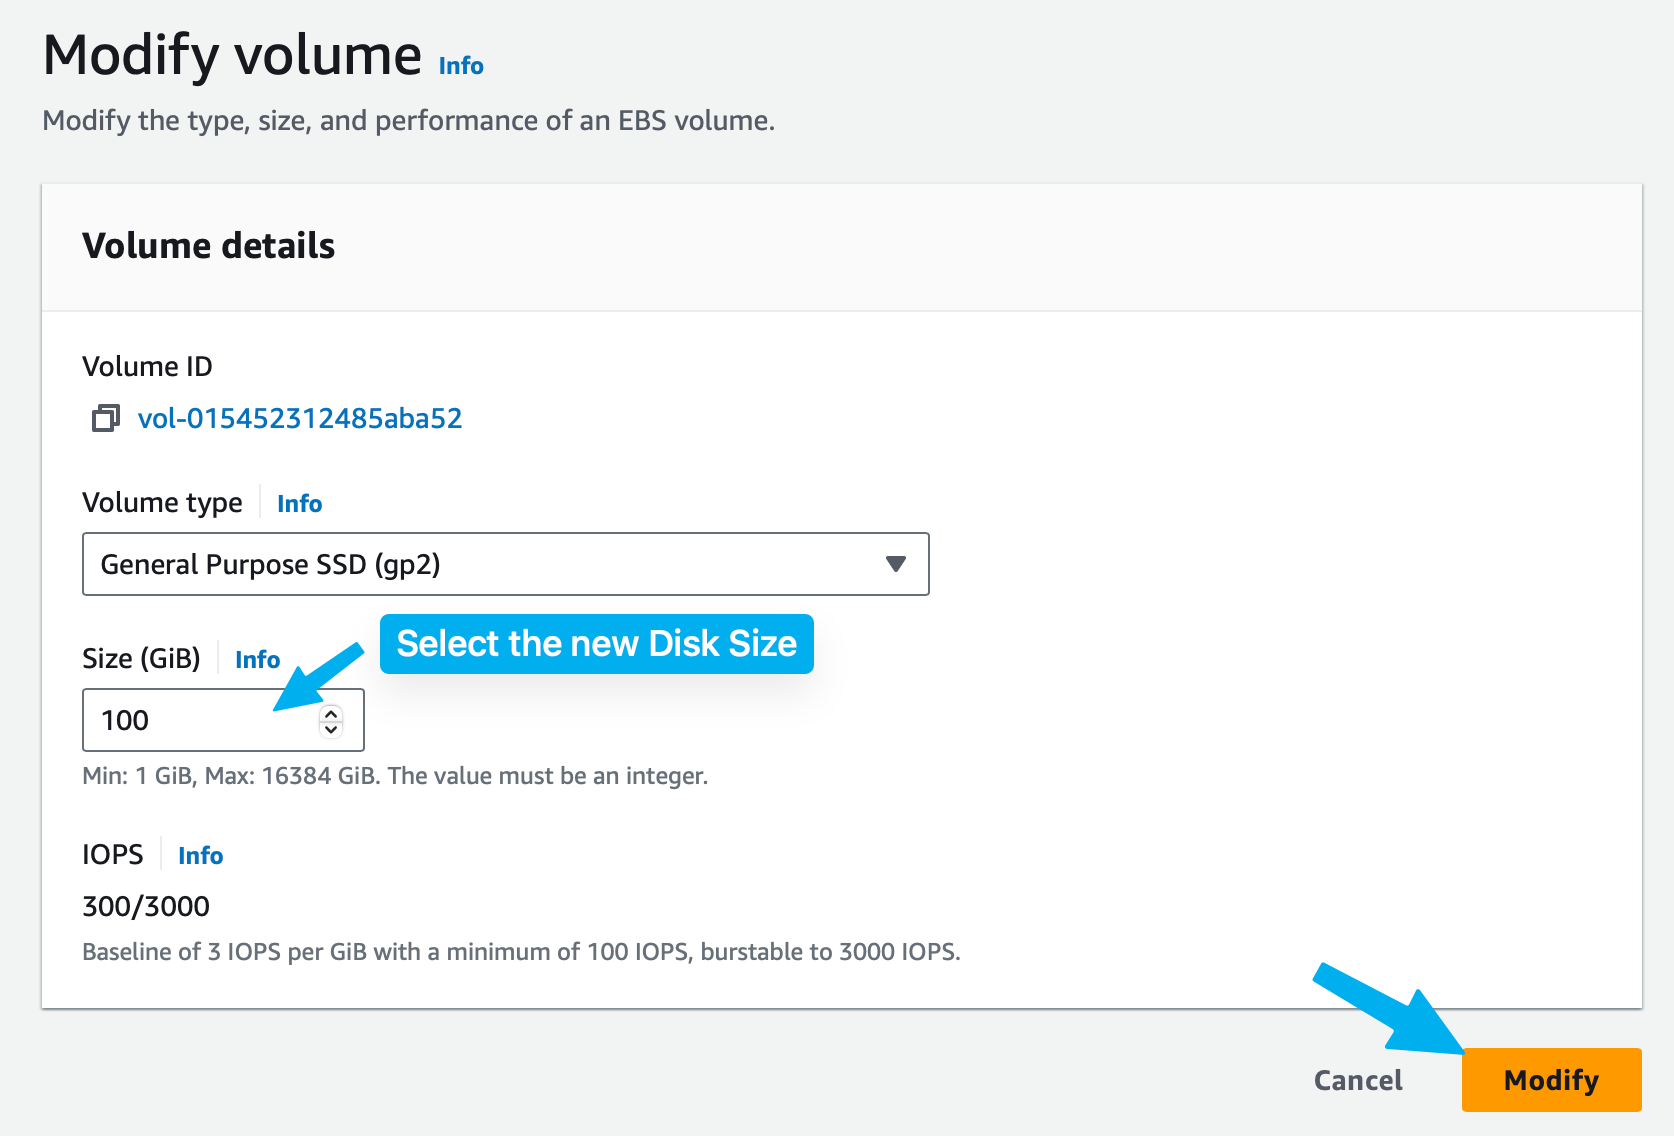Expand the Volume type dropdown

coord(505,564)
